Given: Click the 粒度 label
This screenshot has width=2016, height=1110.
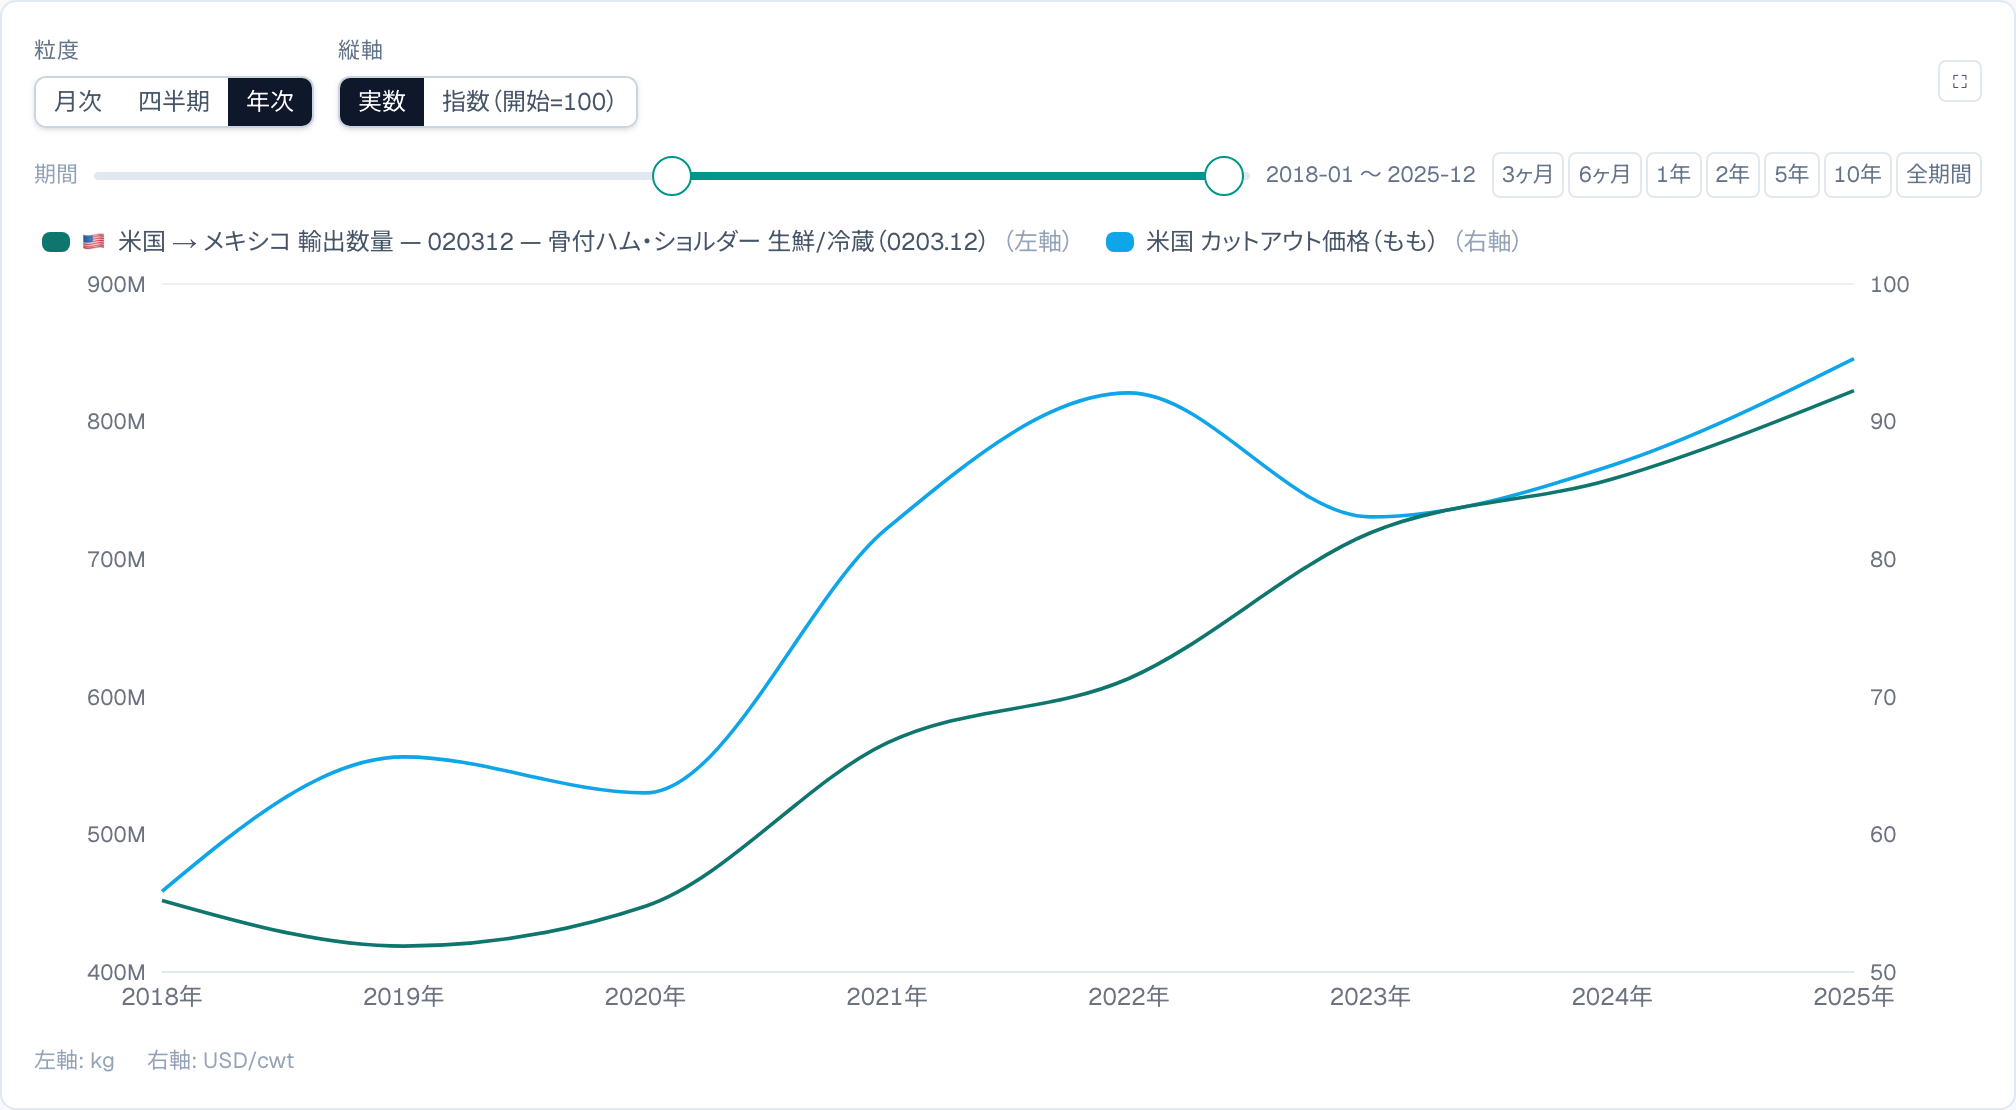Looking at the screenshot, I should 56,50.
